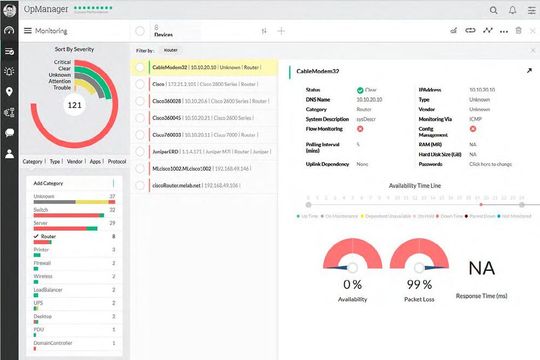The image size is (540, 360).
Task: Click the Config Management red disabled icon
Action: pos(473,129)
